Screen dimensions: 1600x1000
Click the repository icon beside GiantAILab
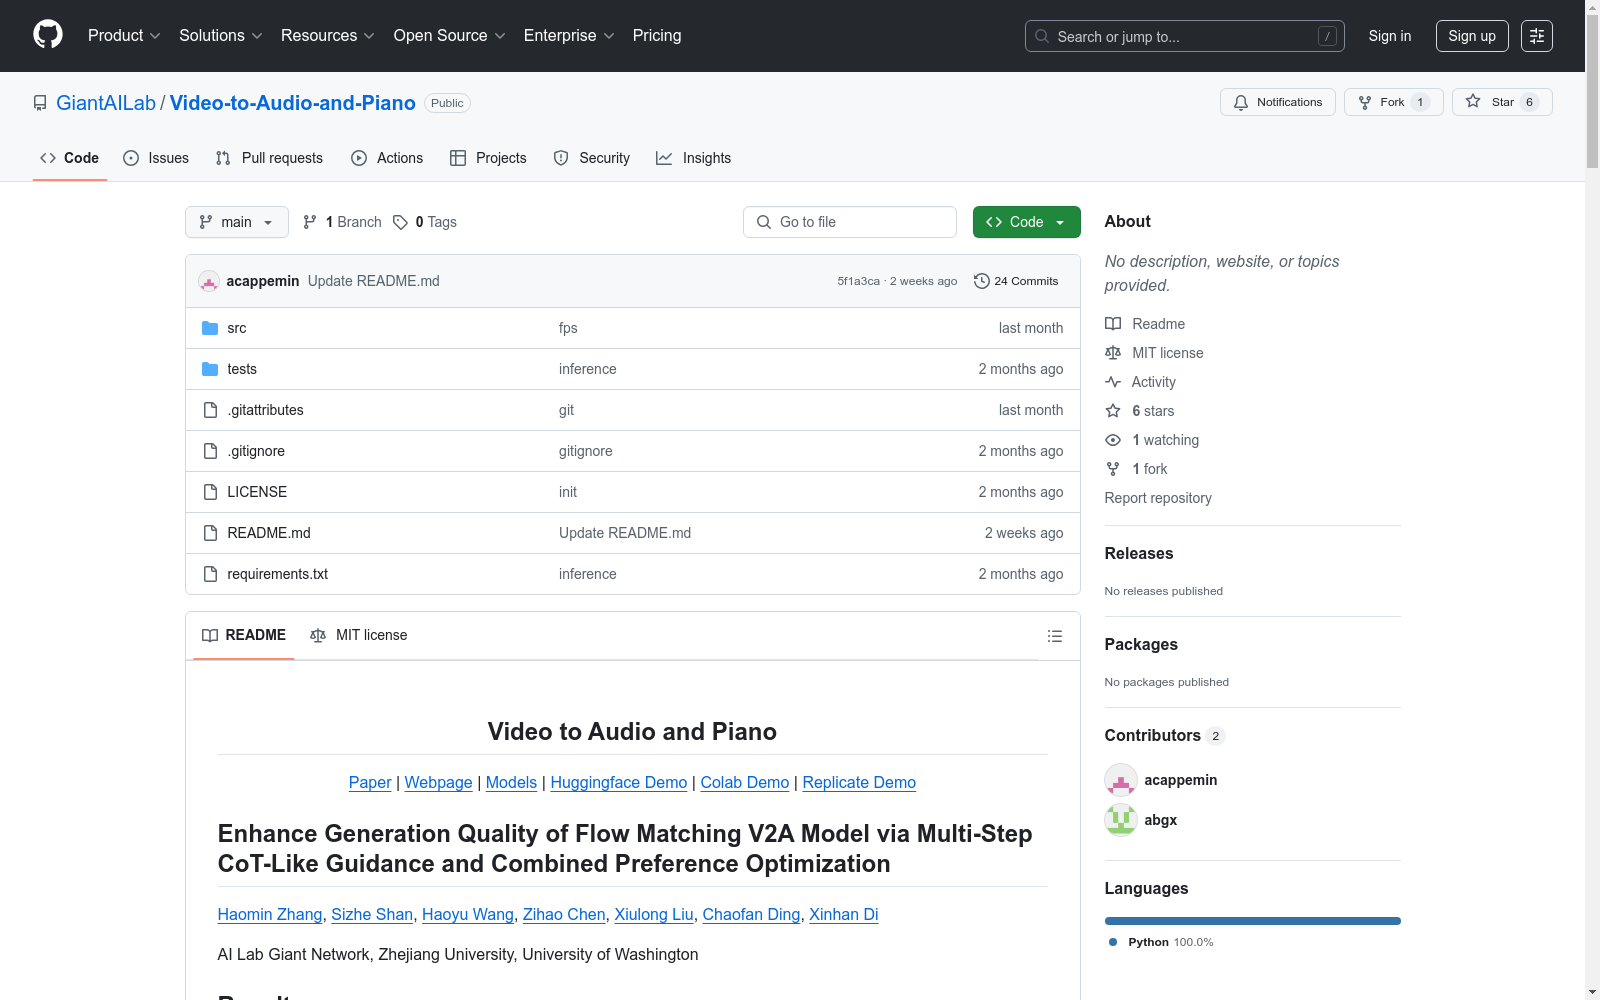(40, 103)
